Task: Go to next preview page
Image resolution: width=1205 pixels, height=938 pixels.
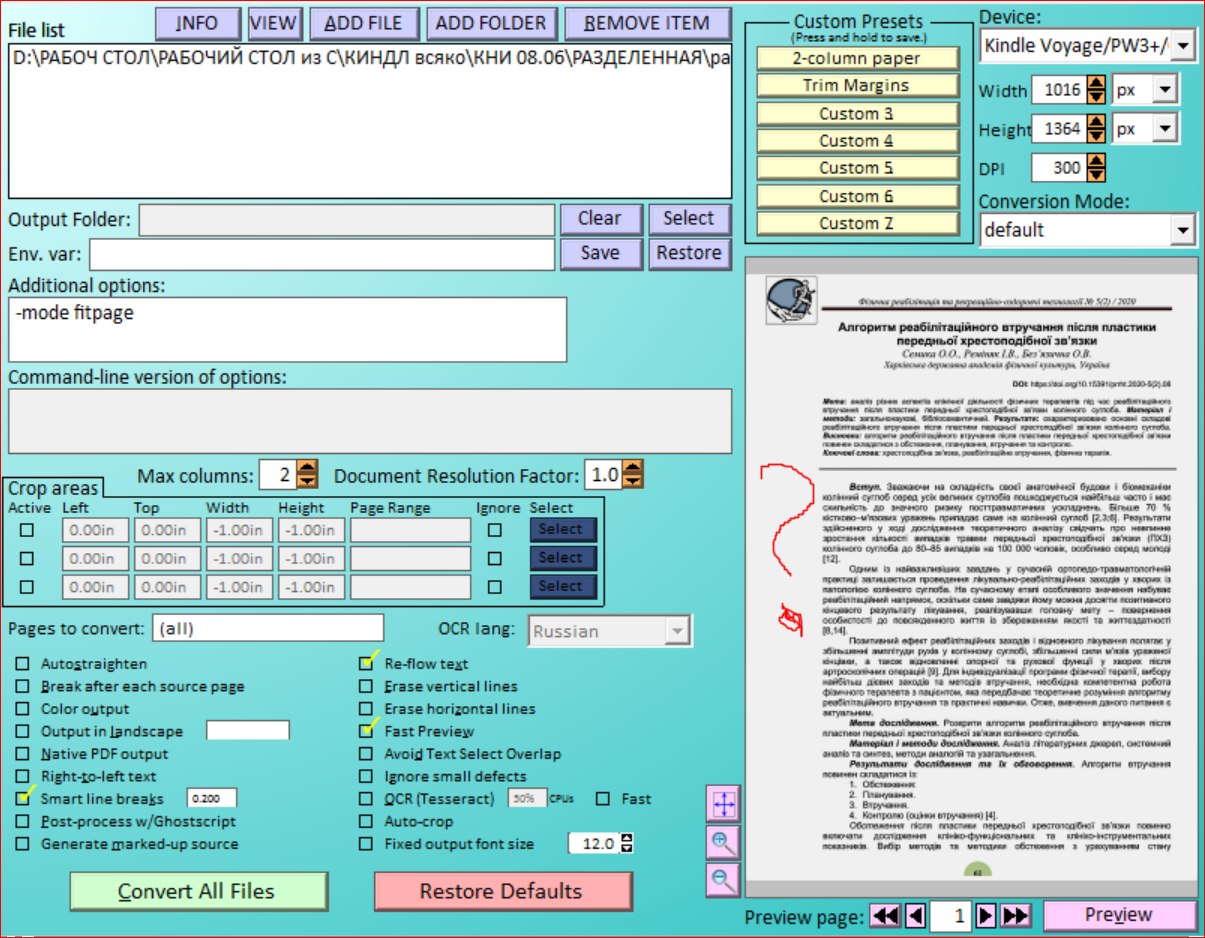Action: [986, 916]
